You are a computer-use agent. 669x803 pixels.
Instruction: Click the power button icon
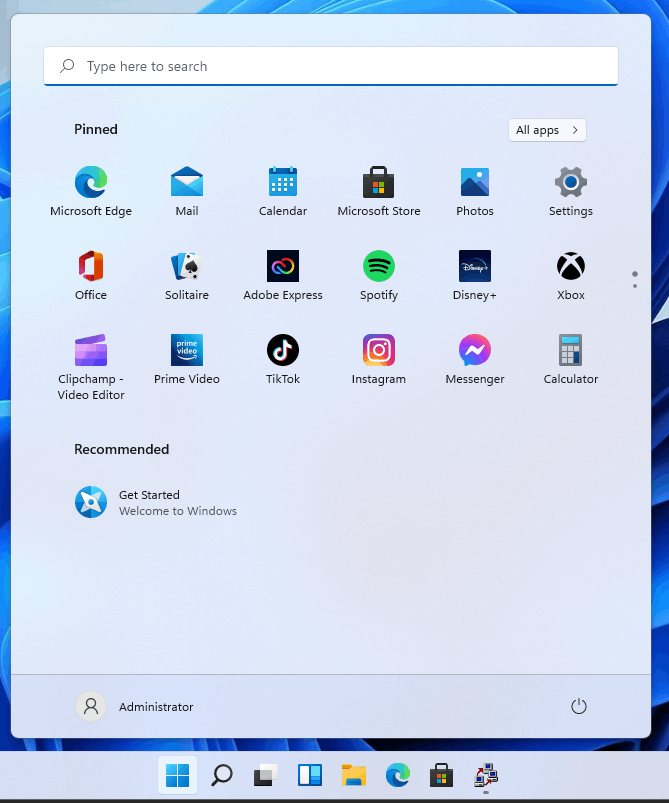[579, 706]
